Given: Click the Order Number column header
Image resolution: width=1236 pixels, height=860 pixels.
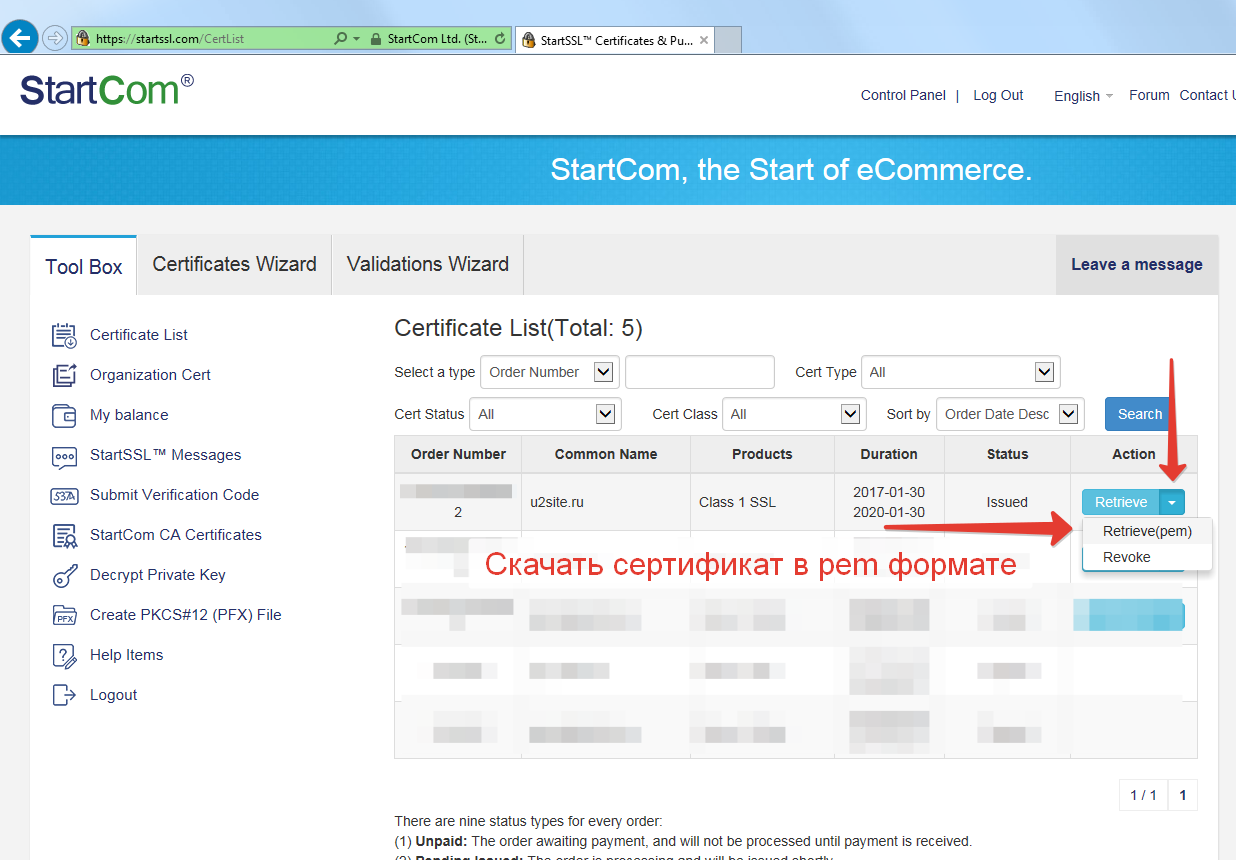Looking at the screenshot, I should [458, 454].
